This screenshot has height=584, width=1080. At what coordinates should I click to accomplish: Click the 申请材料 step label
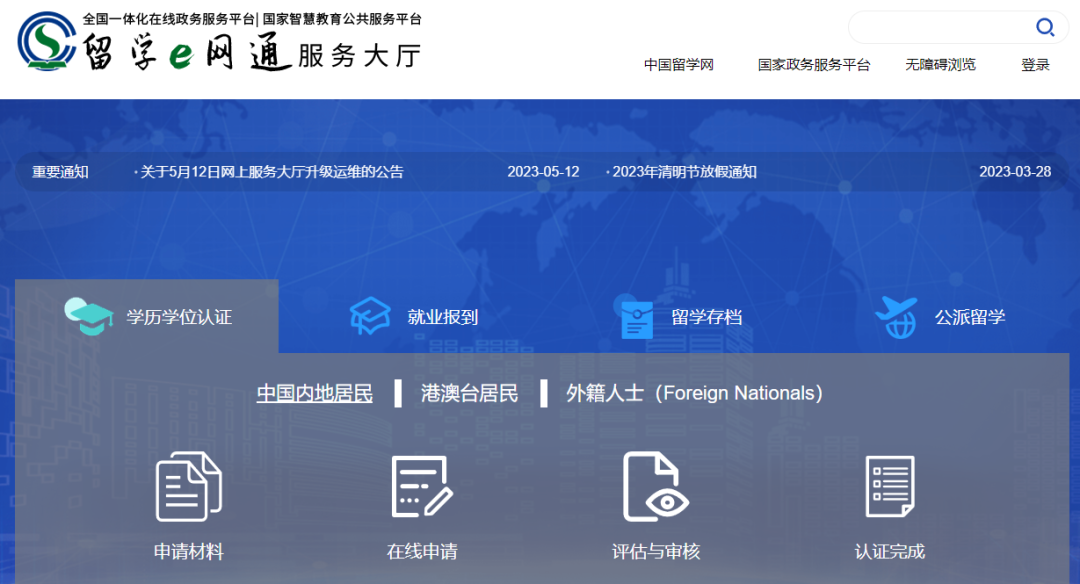189,551
